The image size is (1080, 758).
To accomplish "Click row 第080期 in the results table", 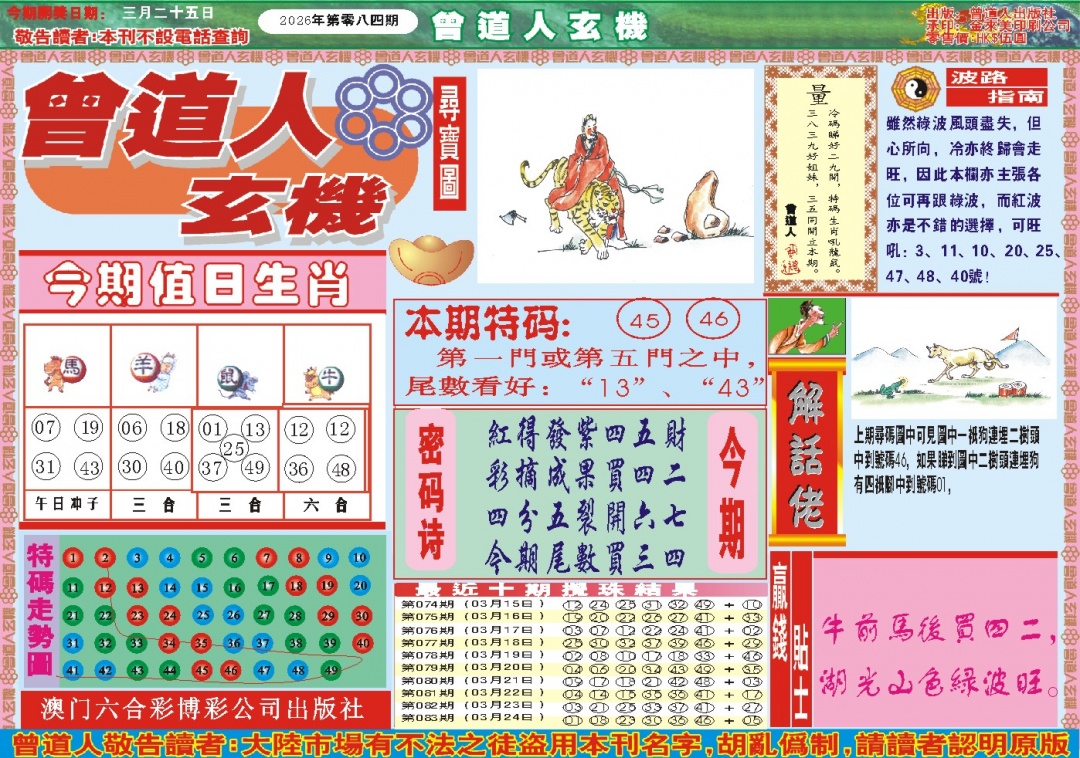I will [430, 680].
